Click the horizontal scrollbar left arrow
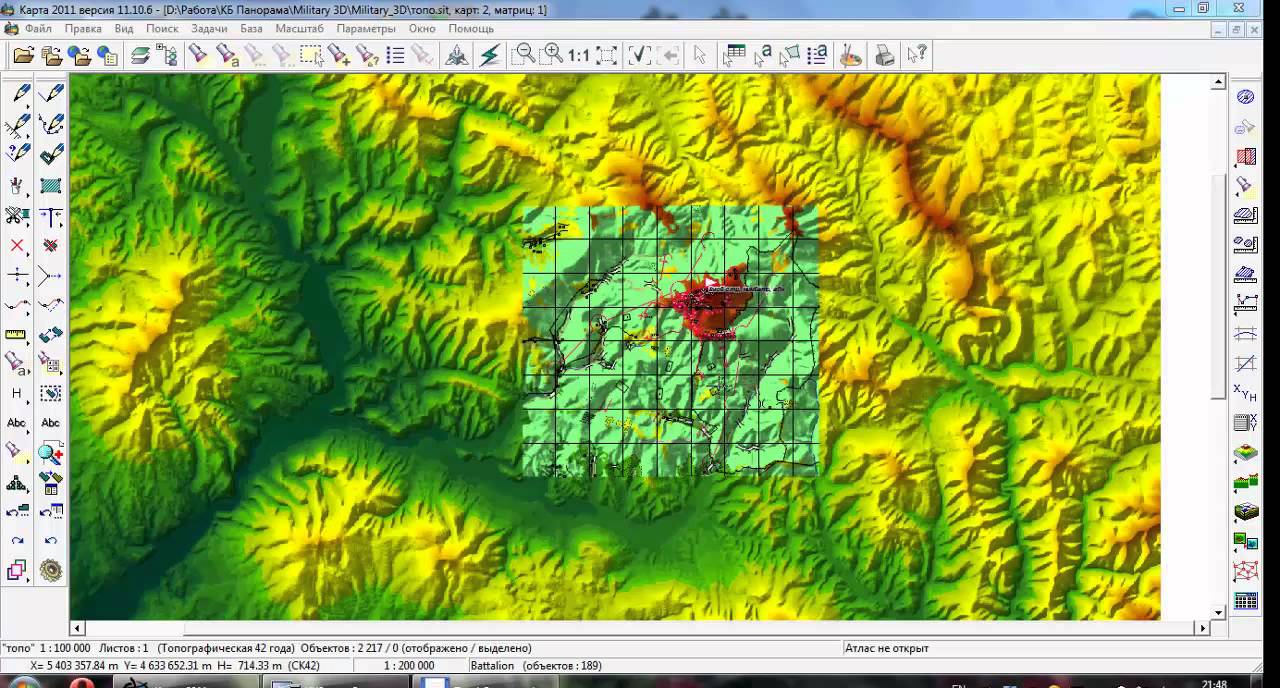 click(78, 629)
